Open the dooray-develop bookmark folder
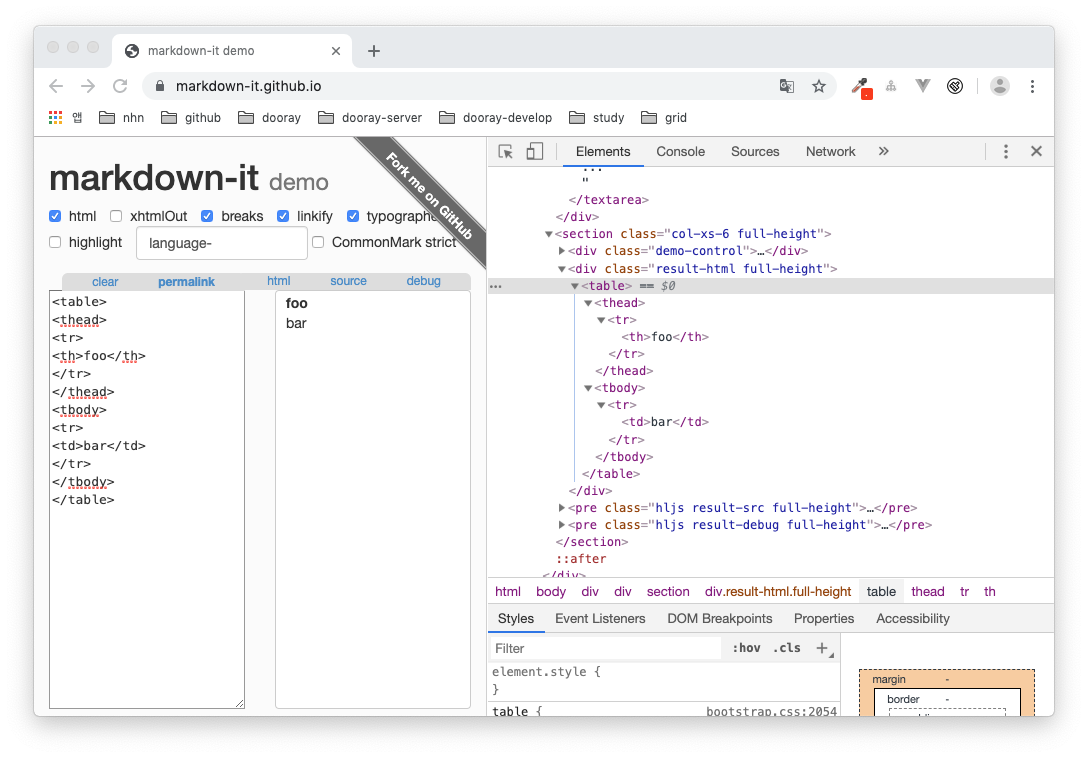Image resolution: width=1088 pixels, height=758 pixels. tap(495, 118)
